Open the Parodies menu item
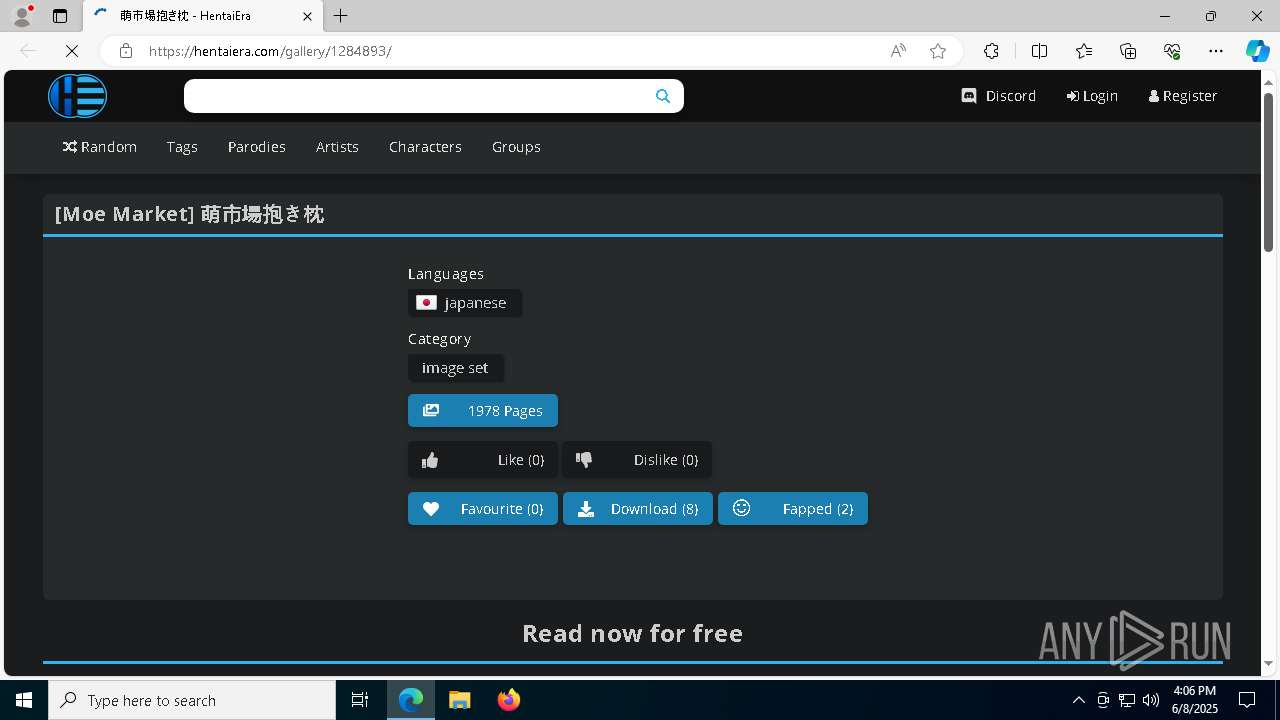Viewport: 1280px width, 720px height. [x=257, y=147]
